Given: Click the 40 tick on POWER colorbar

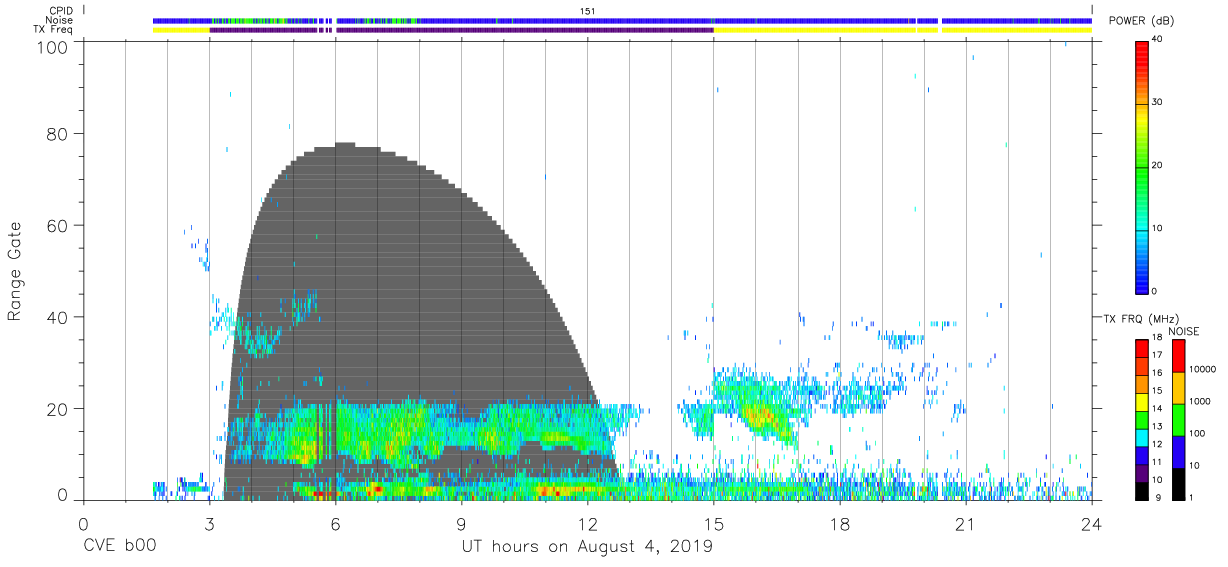Looking at the screenshot, I should click(1157, 39).
